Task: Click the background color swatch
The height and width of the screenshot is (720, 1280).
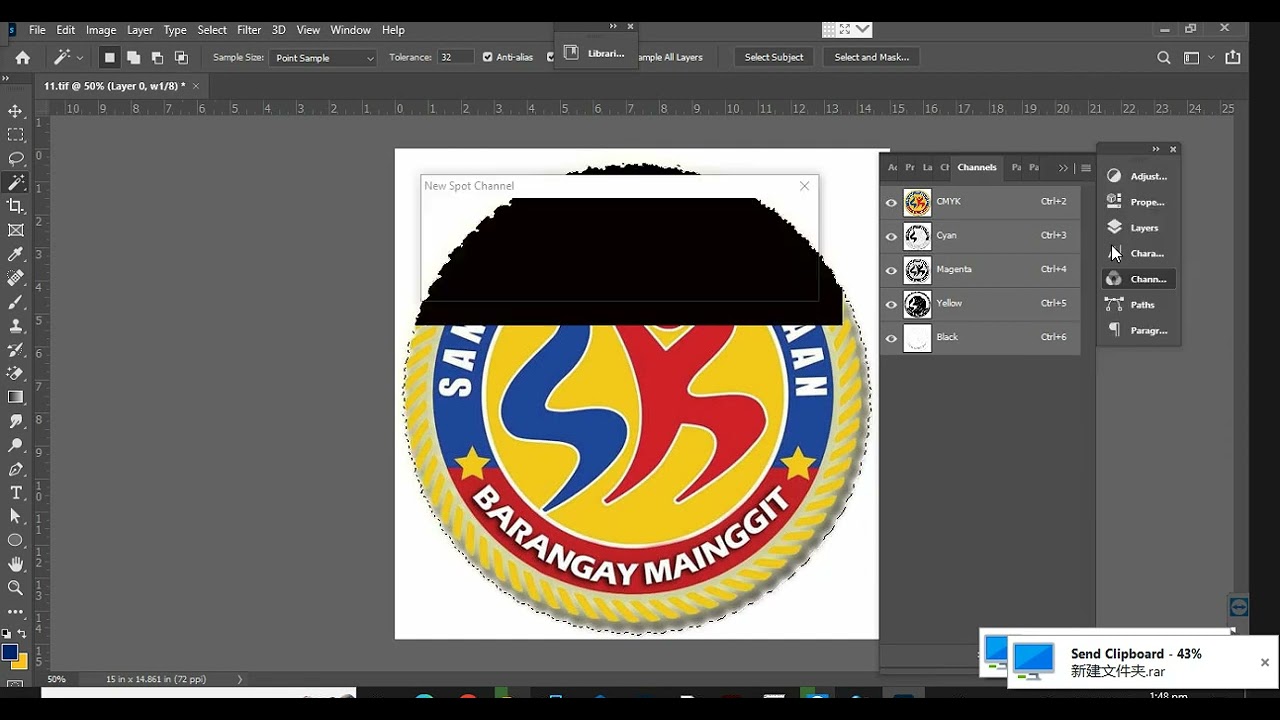Action: point(21,663)
